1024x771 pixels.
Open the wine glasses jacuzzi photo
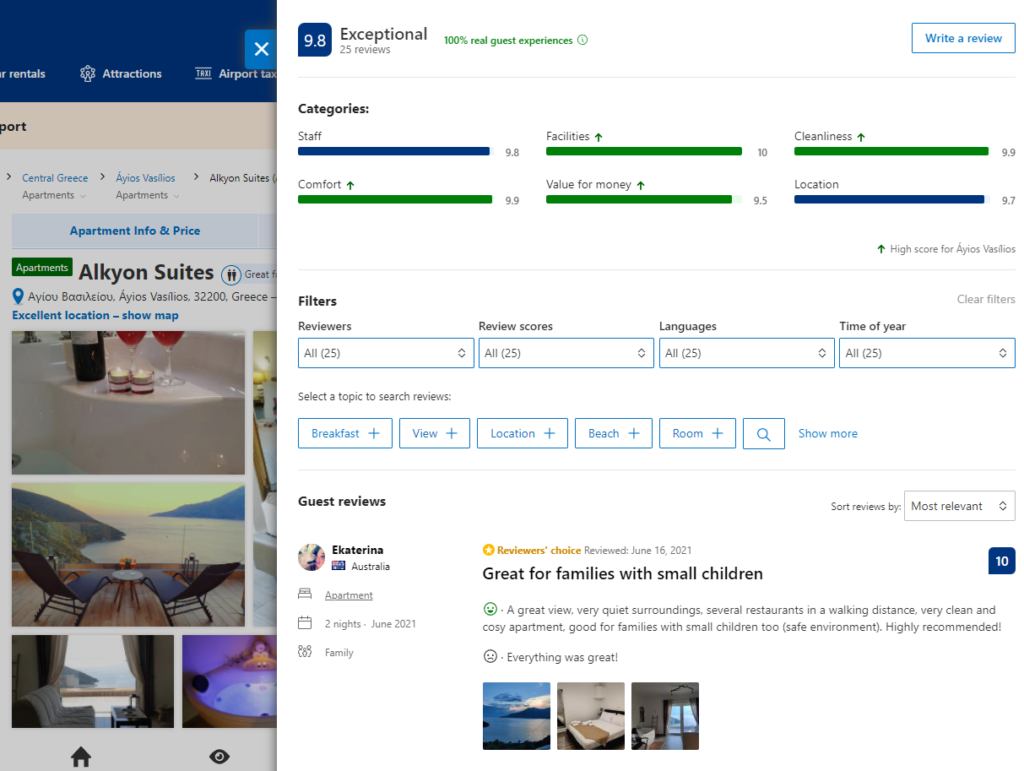coord(128,402)
